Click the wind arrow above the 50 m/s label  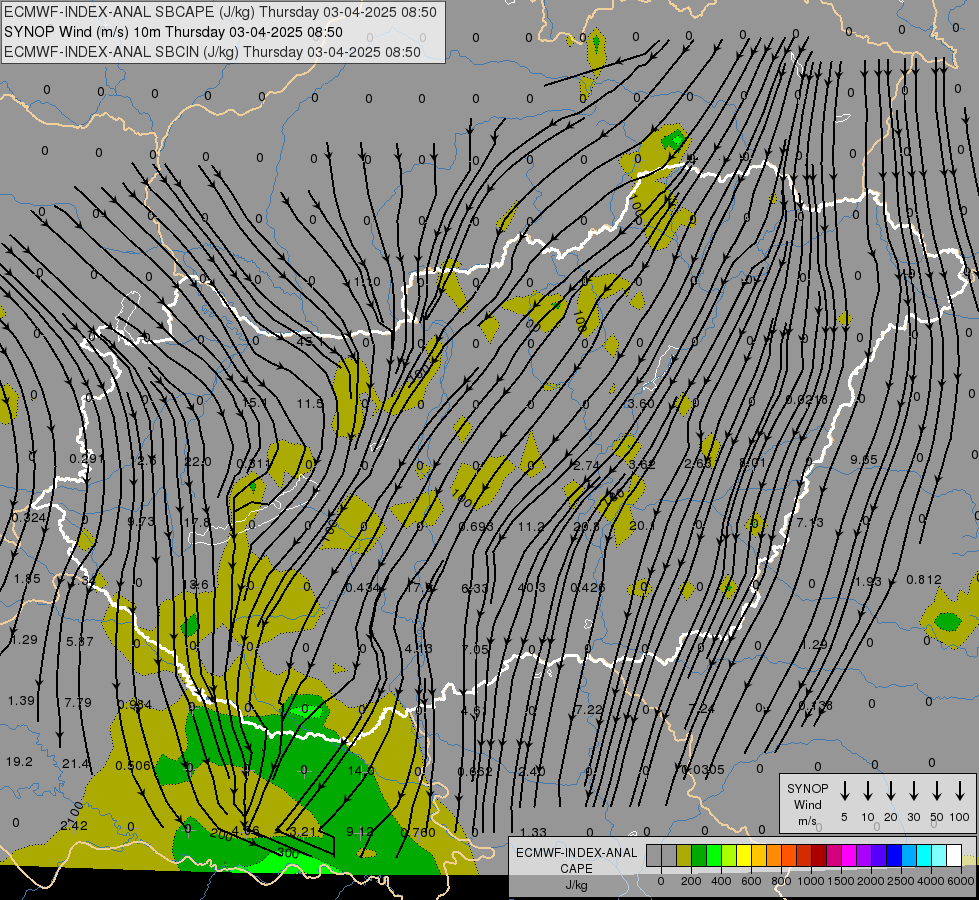point(937,791)
